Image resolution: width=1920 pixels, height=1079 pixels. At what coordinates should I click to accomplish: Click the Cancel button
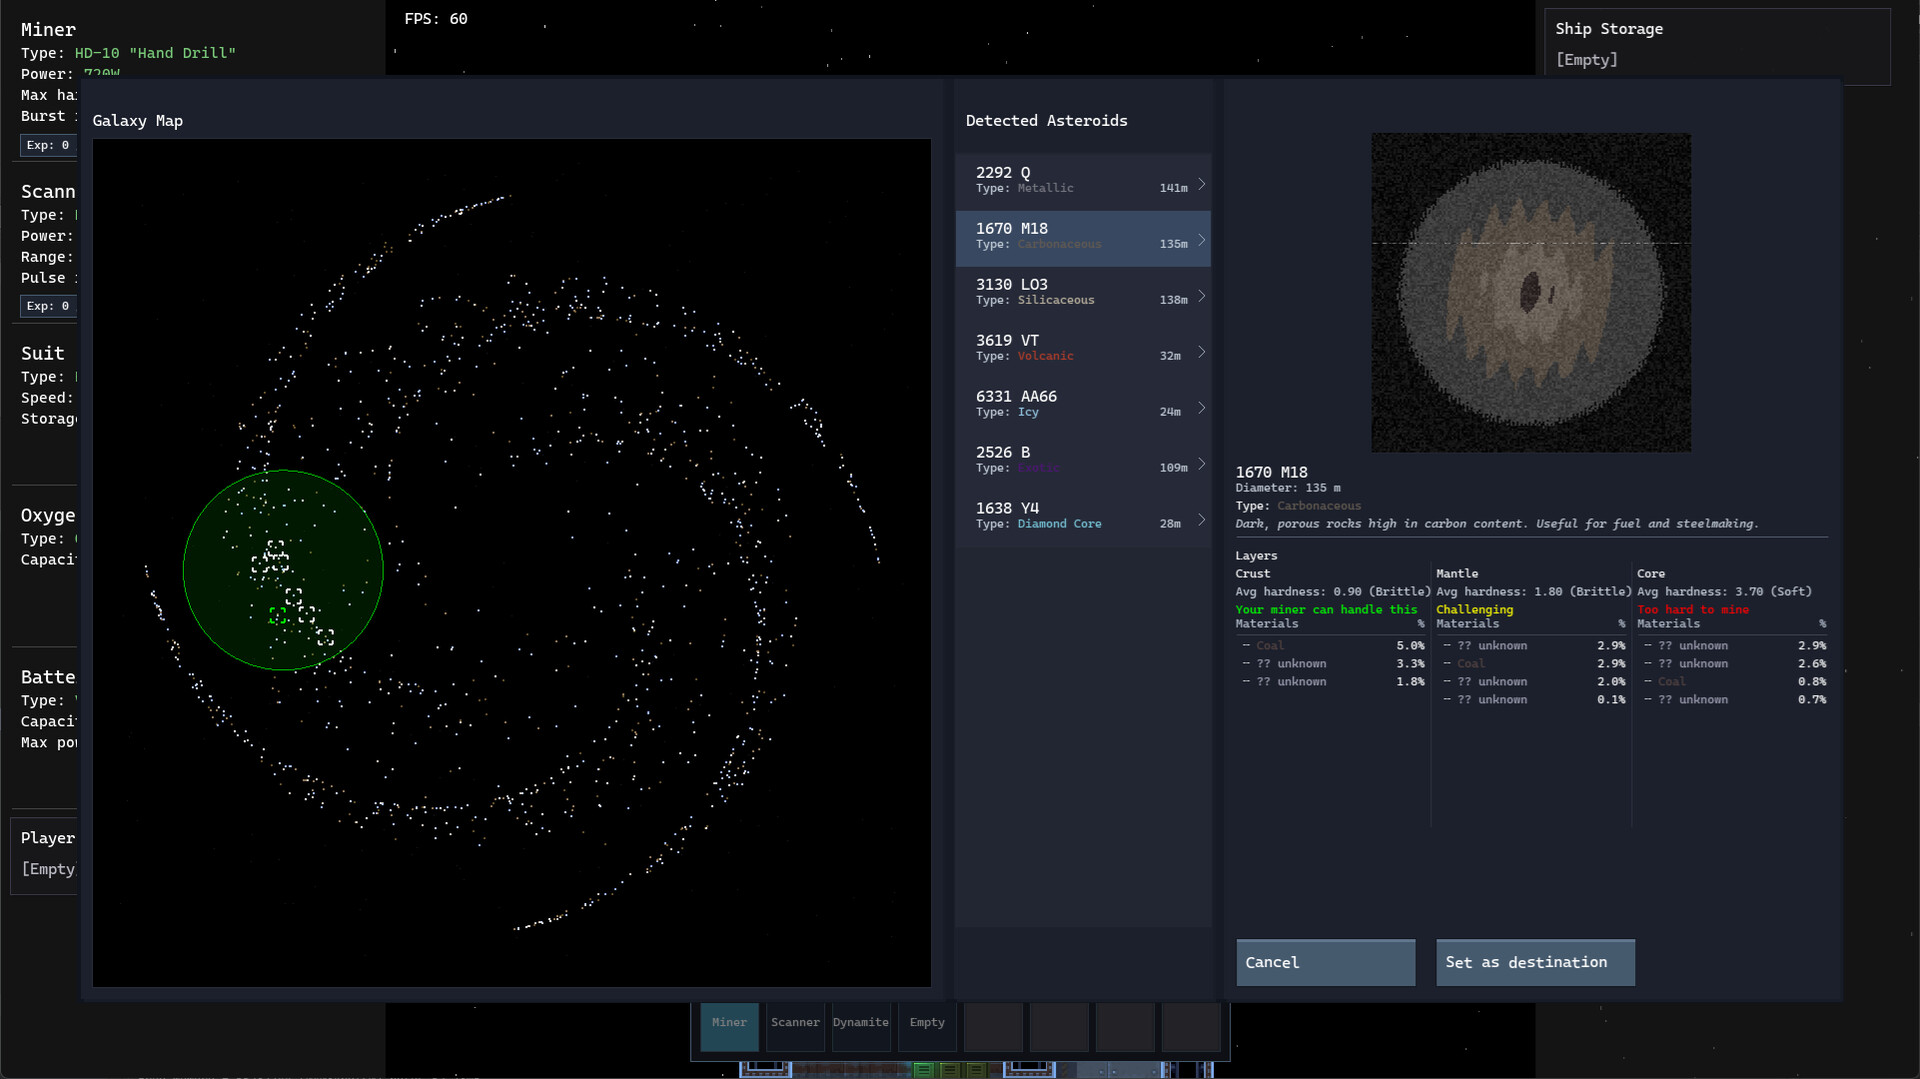1325,962
